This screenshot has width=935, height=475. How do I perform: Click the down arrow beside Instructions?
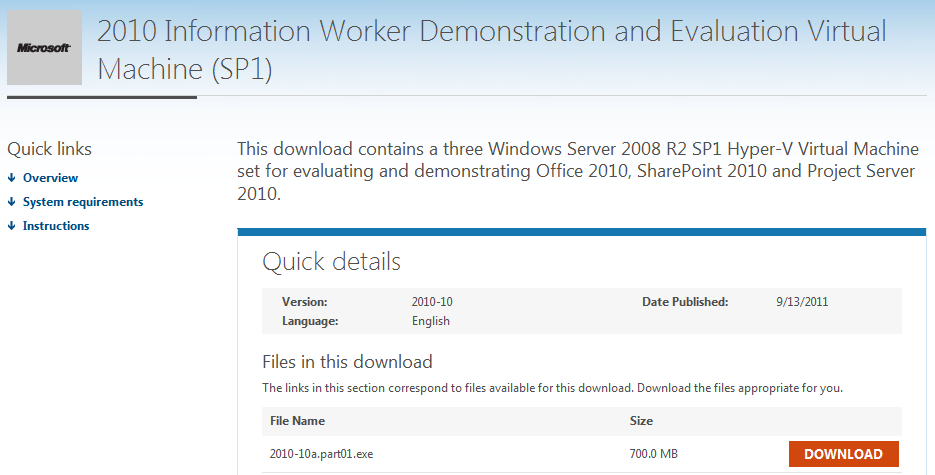tap(11, 226)
